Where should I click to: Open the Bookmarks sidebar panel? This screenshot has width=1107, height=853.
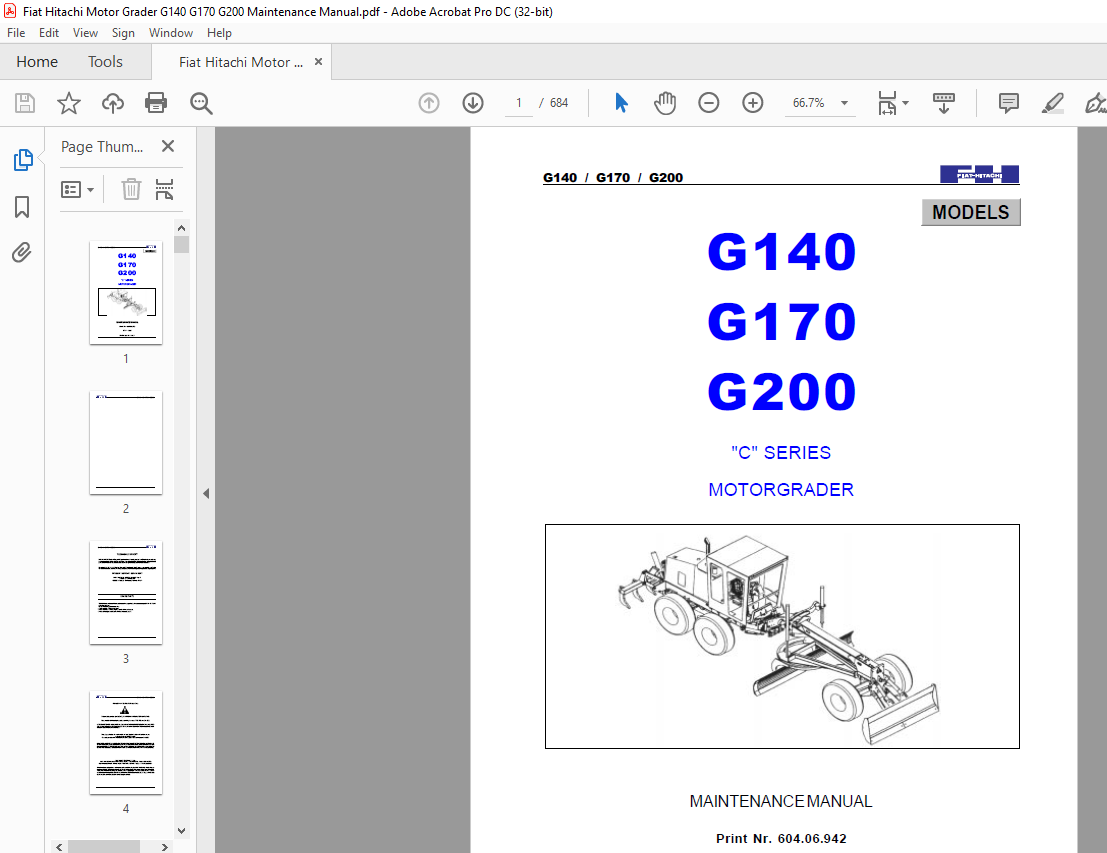click(x=22, y=207)
